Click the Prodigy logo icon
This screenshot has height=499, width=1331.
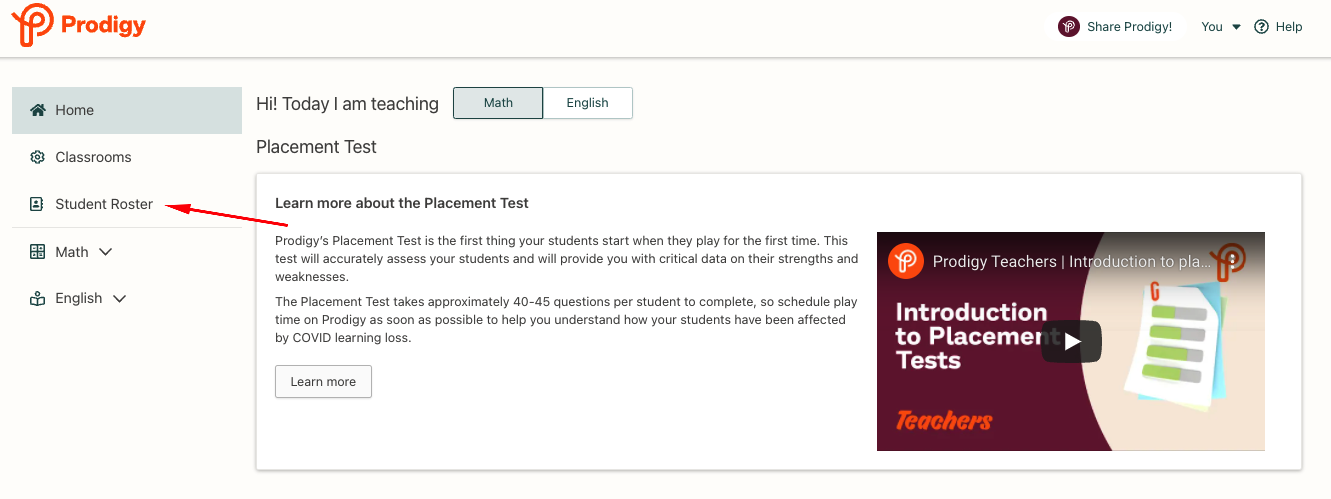point(32,25)
